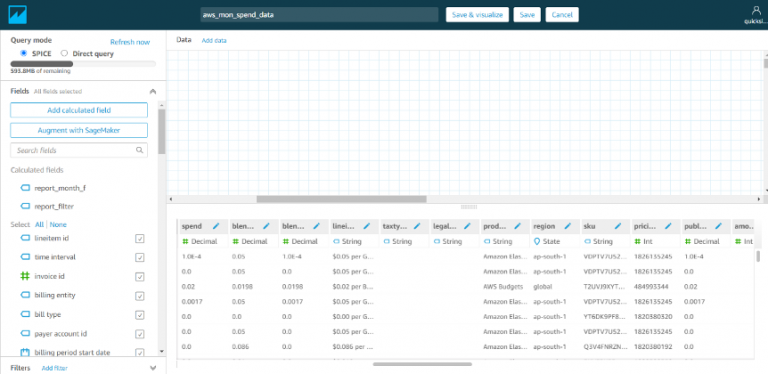Click the pencil icon on the publ... column

click(x=719, y=226)
